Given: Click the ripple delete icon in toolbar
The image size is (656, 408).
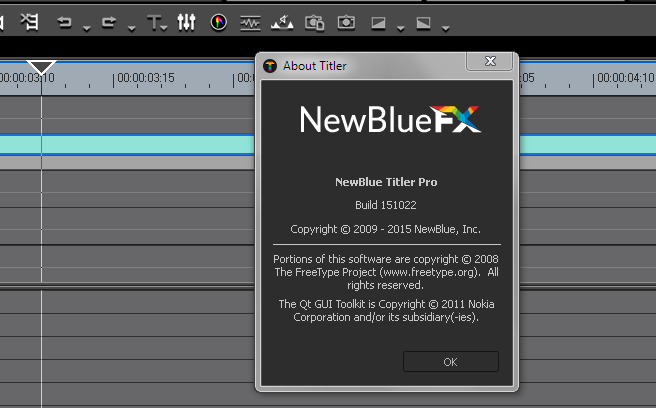Looking at the screenshot, I should coord(29,21).
